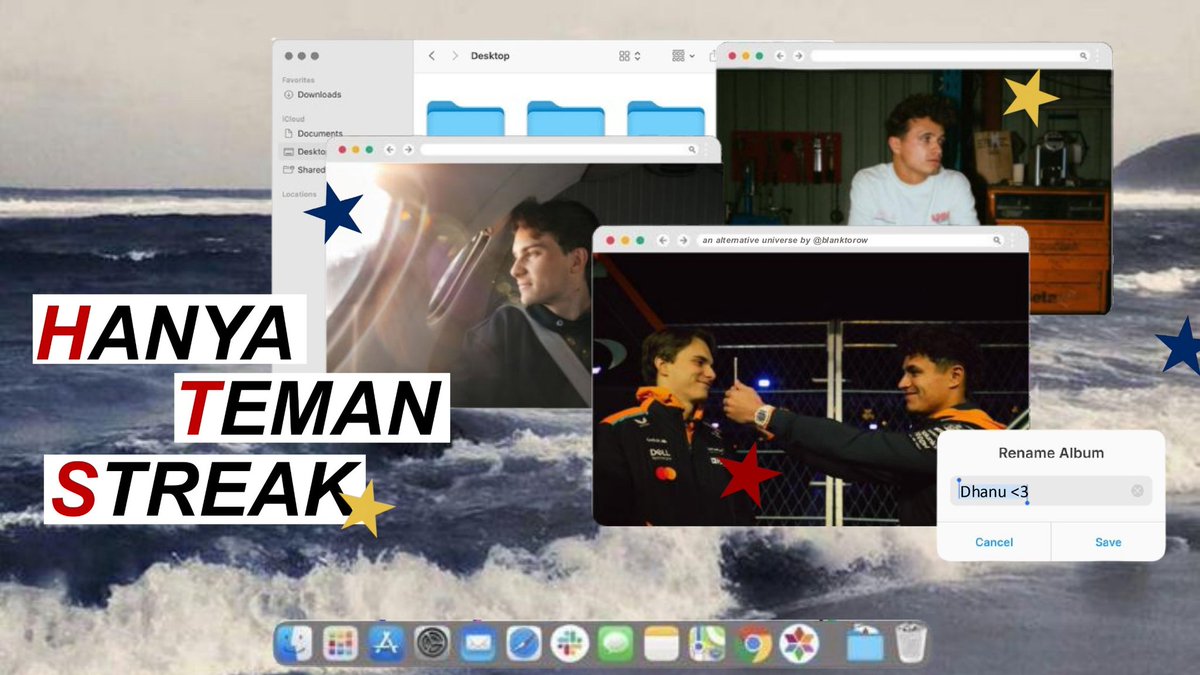
Task: Select Shared in Finder sidebar
Action: pos(305,170)
